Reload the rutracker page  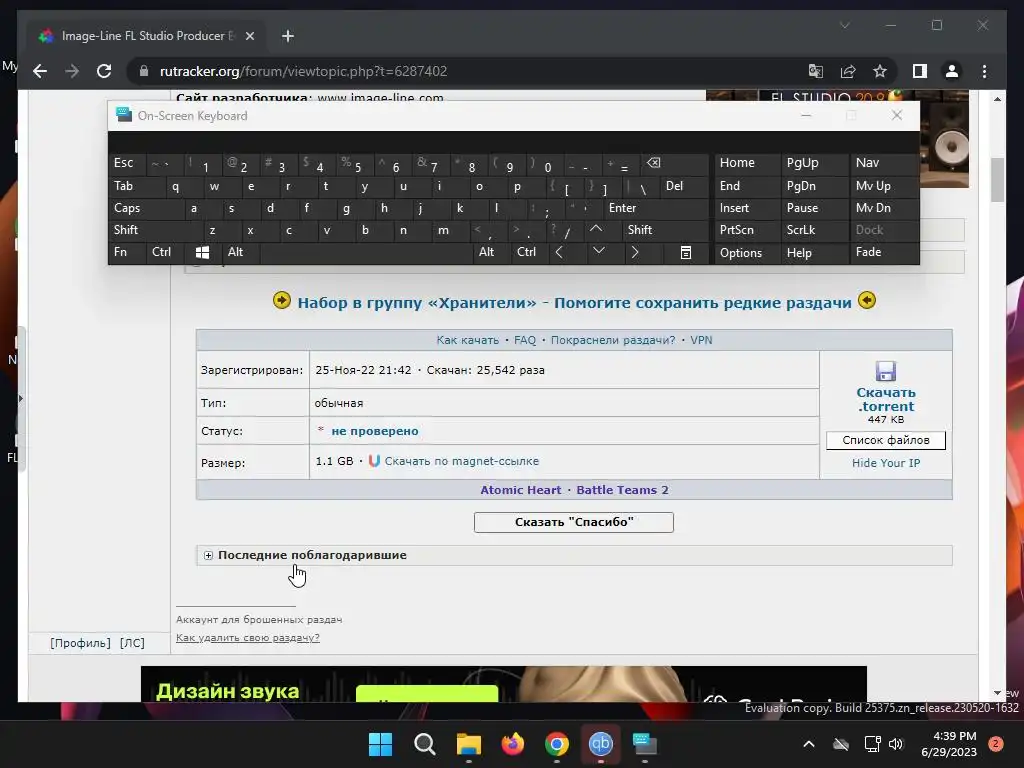click(104, 71)
